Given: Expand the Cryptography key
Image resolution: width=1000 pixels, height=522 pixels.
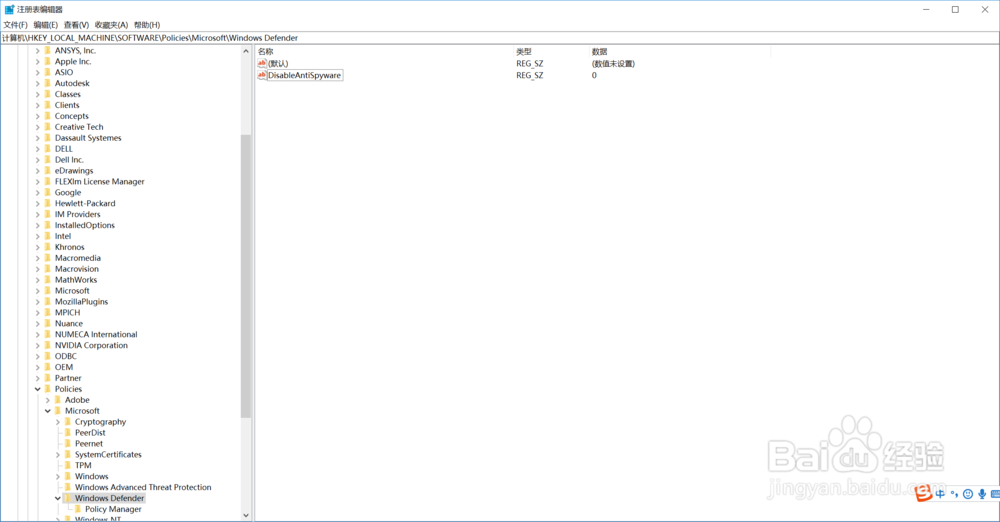Looking at the screenshot, I should tap(58, 422).
